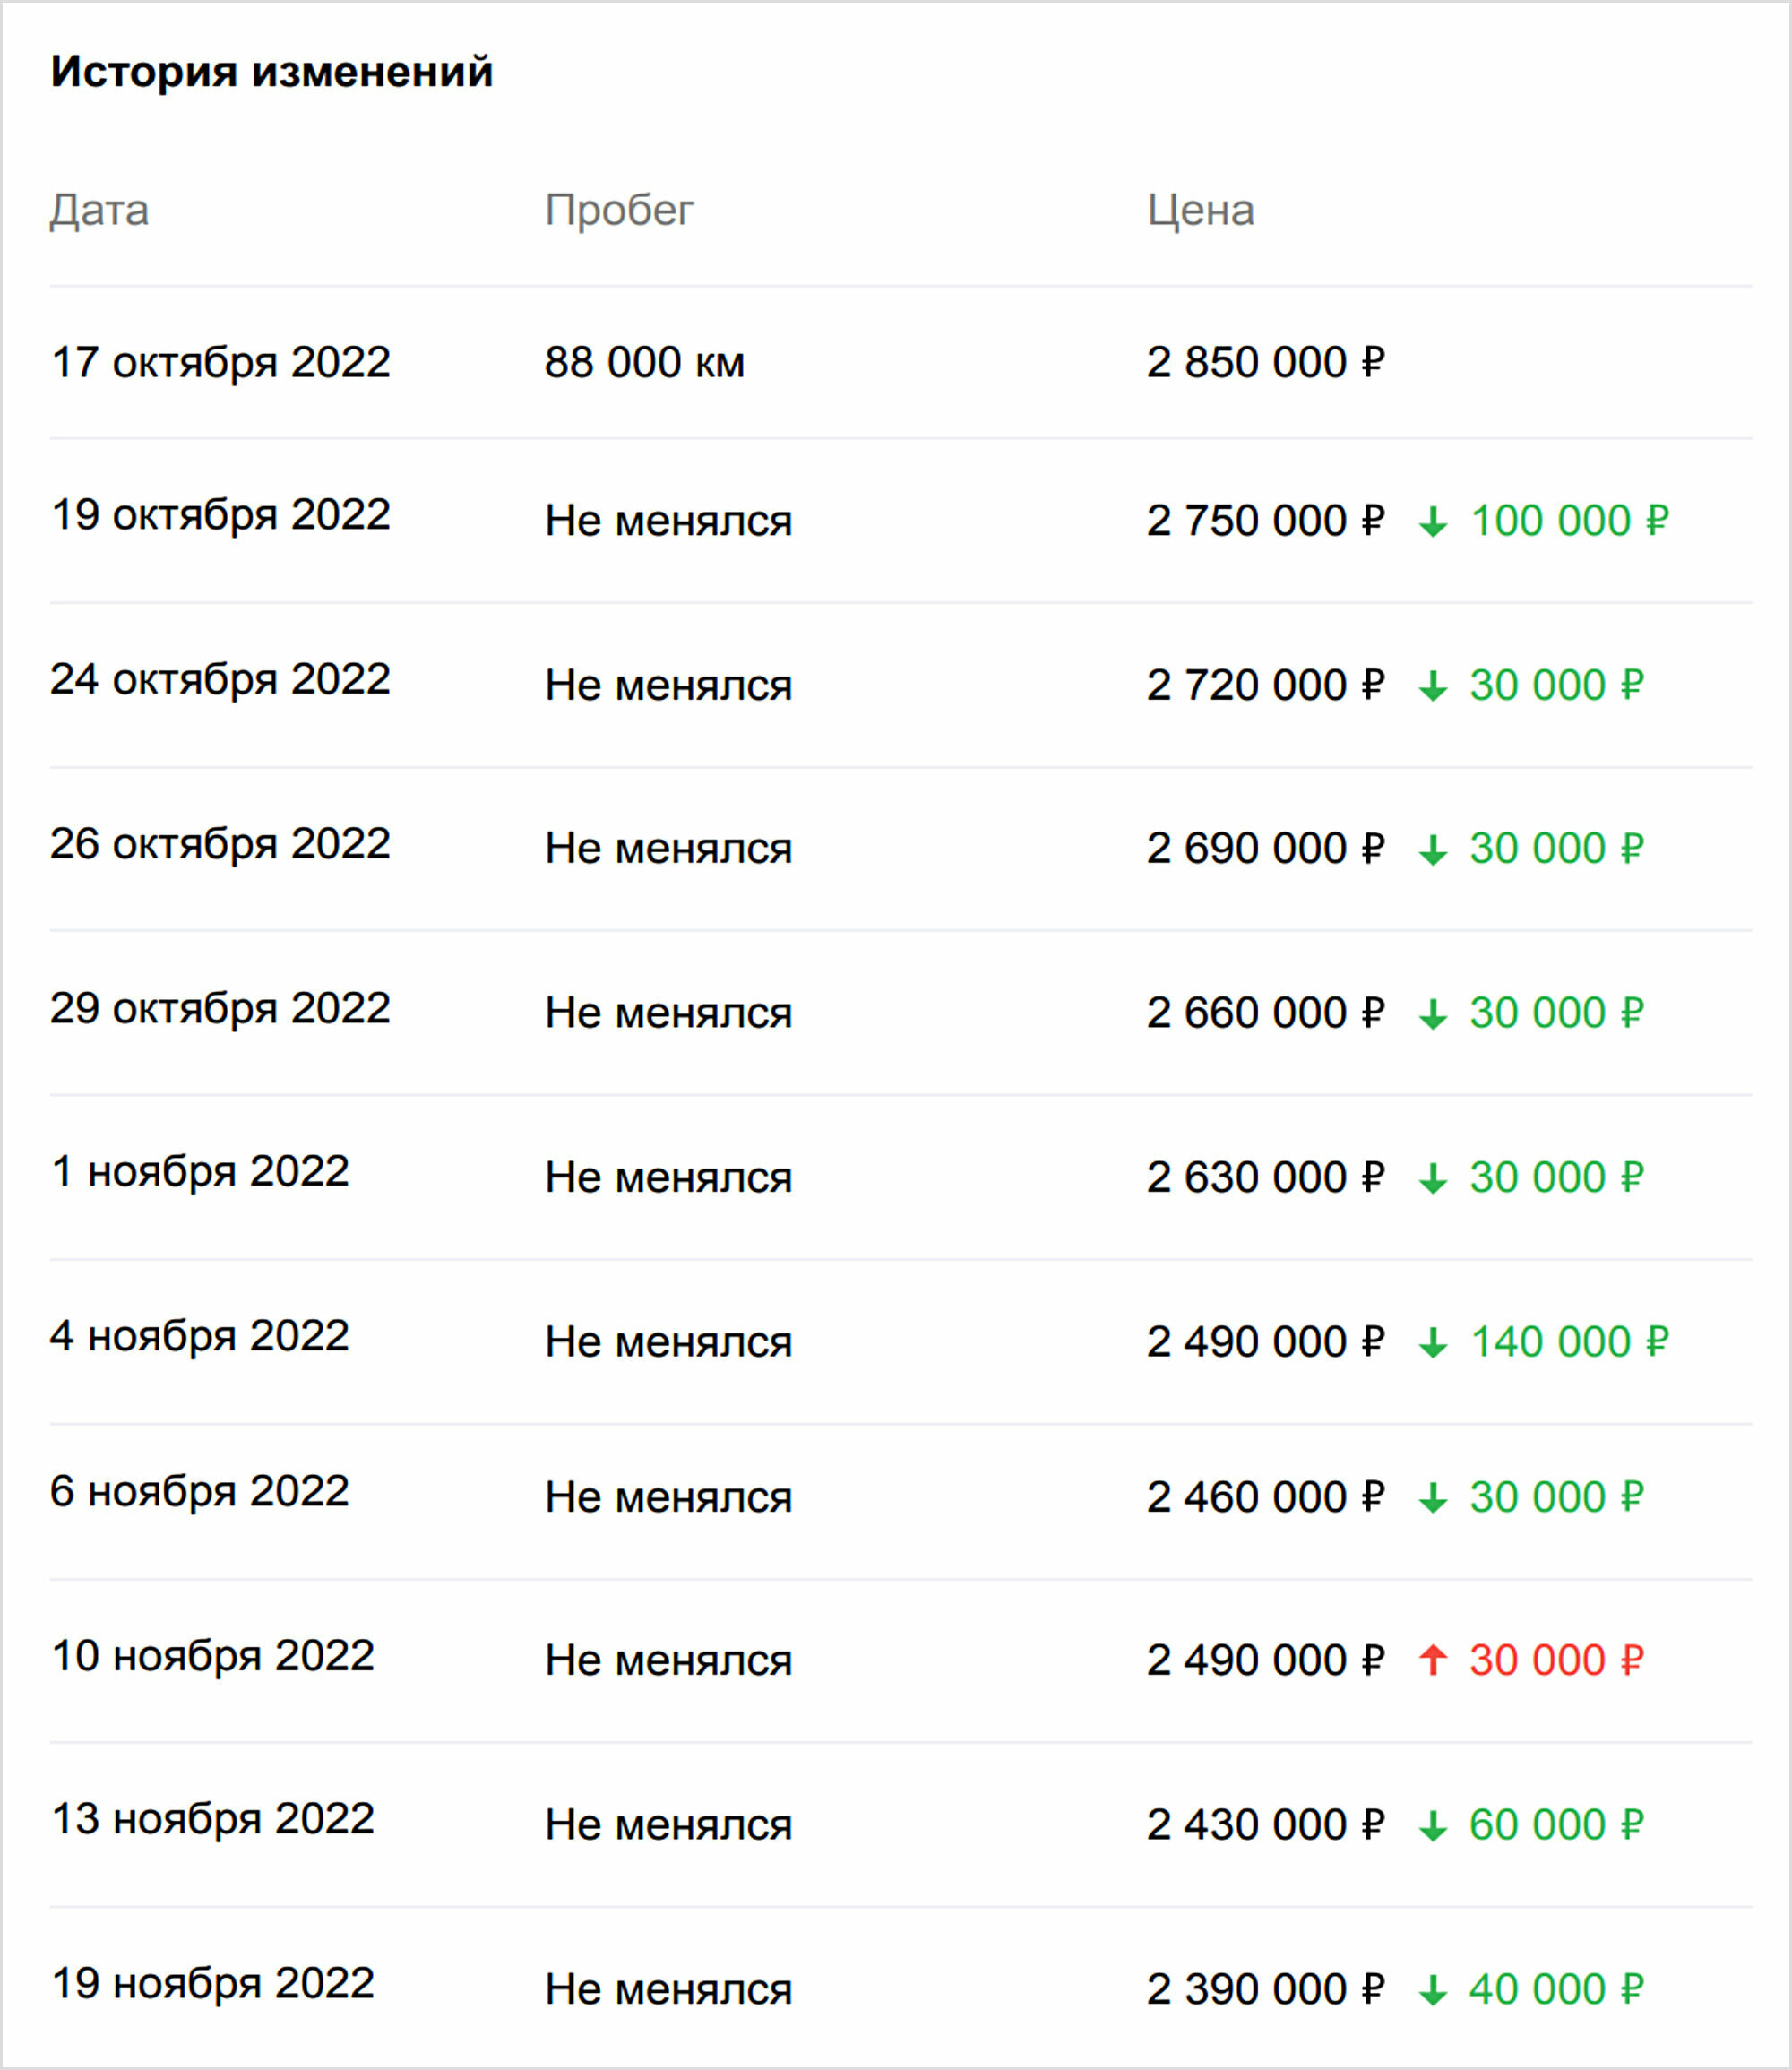Click the down arrow in 1 ноября row

[x=1433, y=1178]
